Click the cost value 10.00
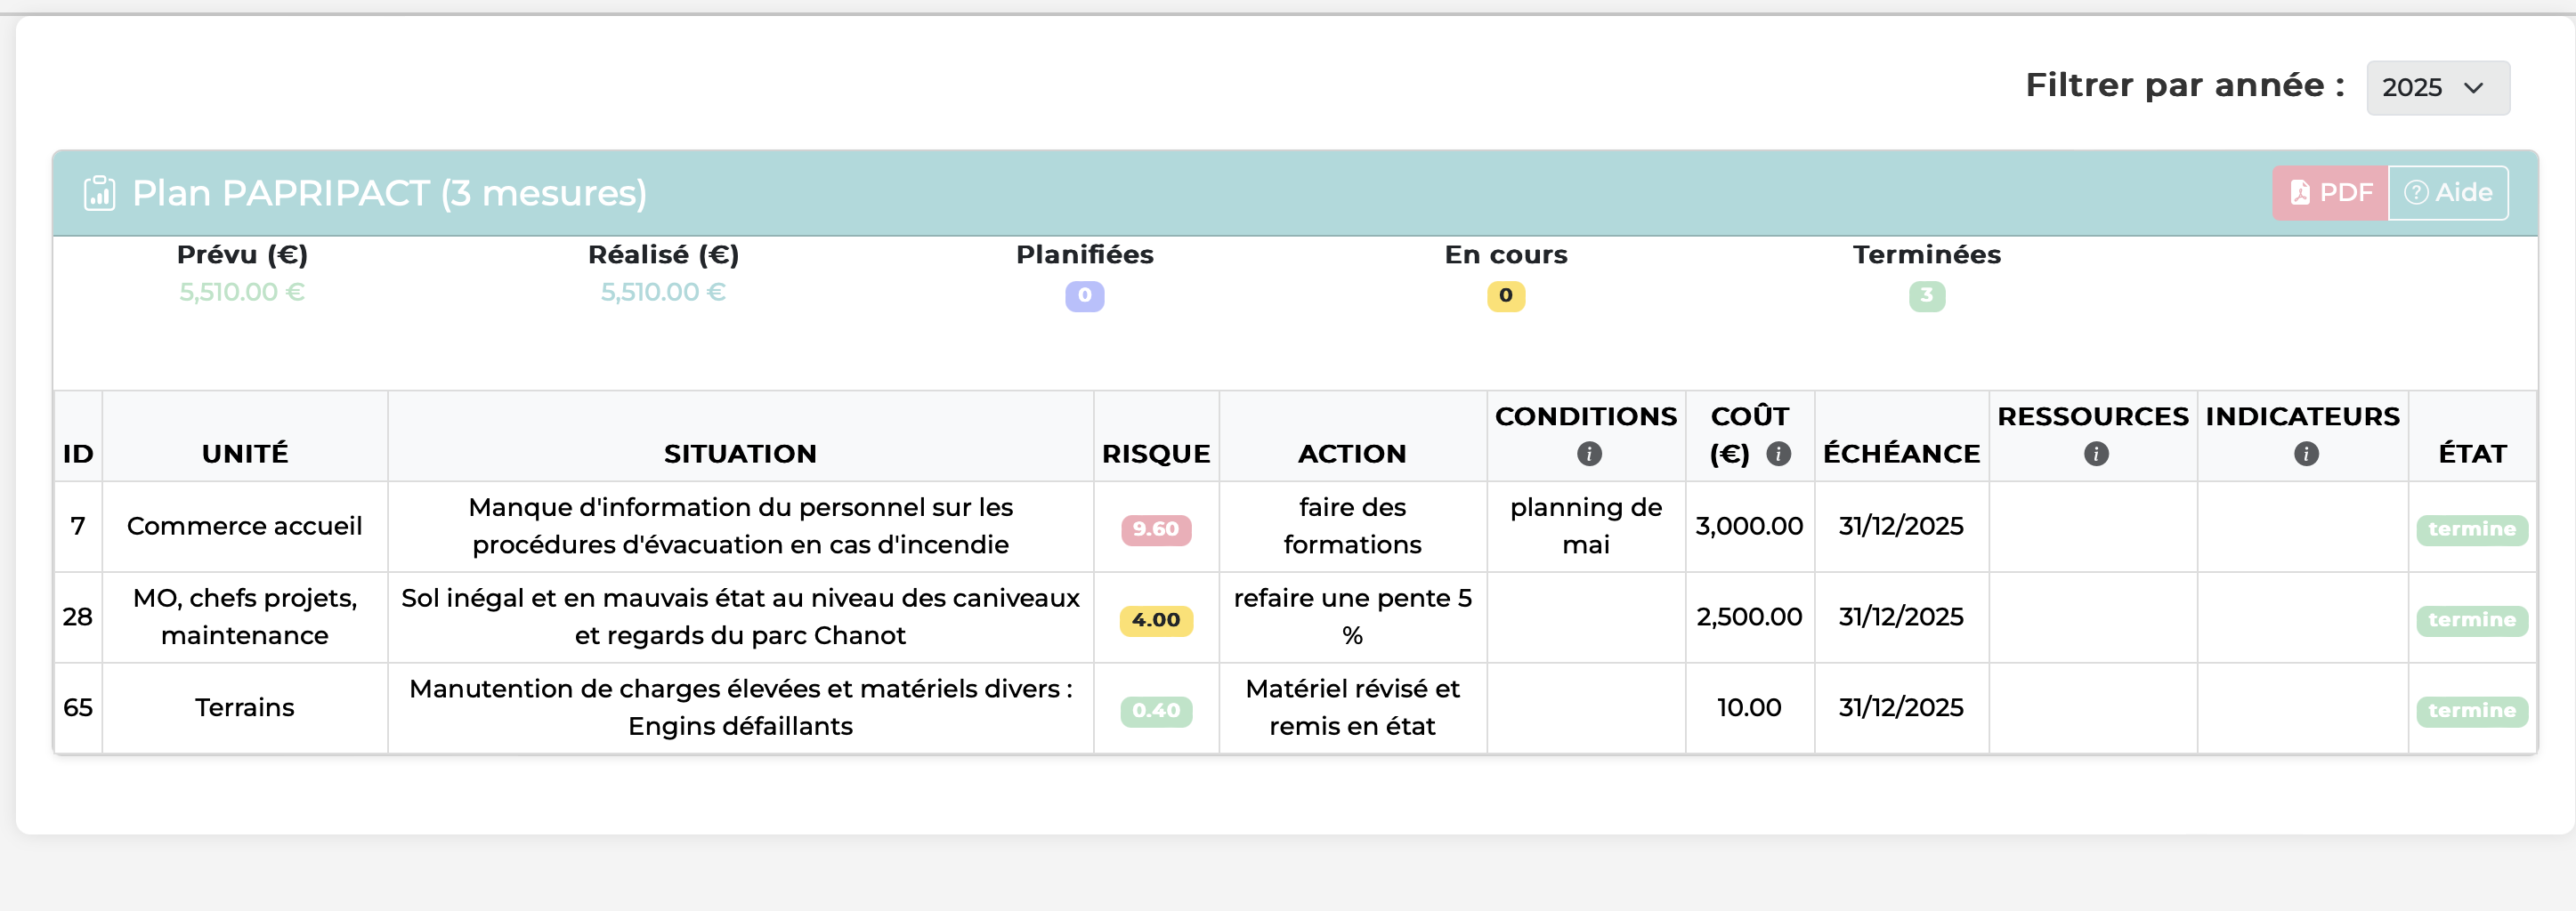2576x911 pixels. (x=1749, y=708)
